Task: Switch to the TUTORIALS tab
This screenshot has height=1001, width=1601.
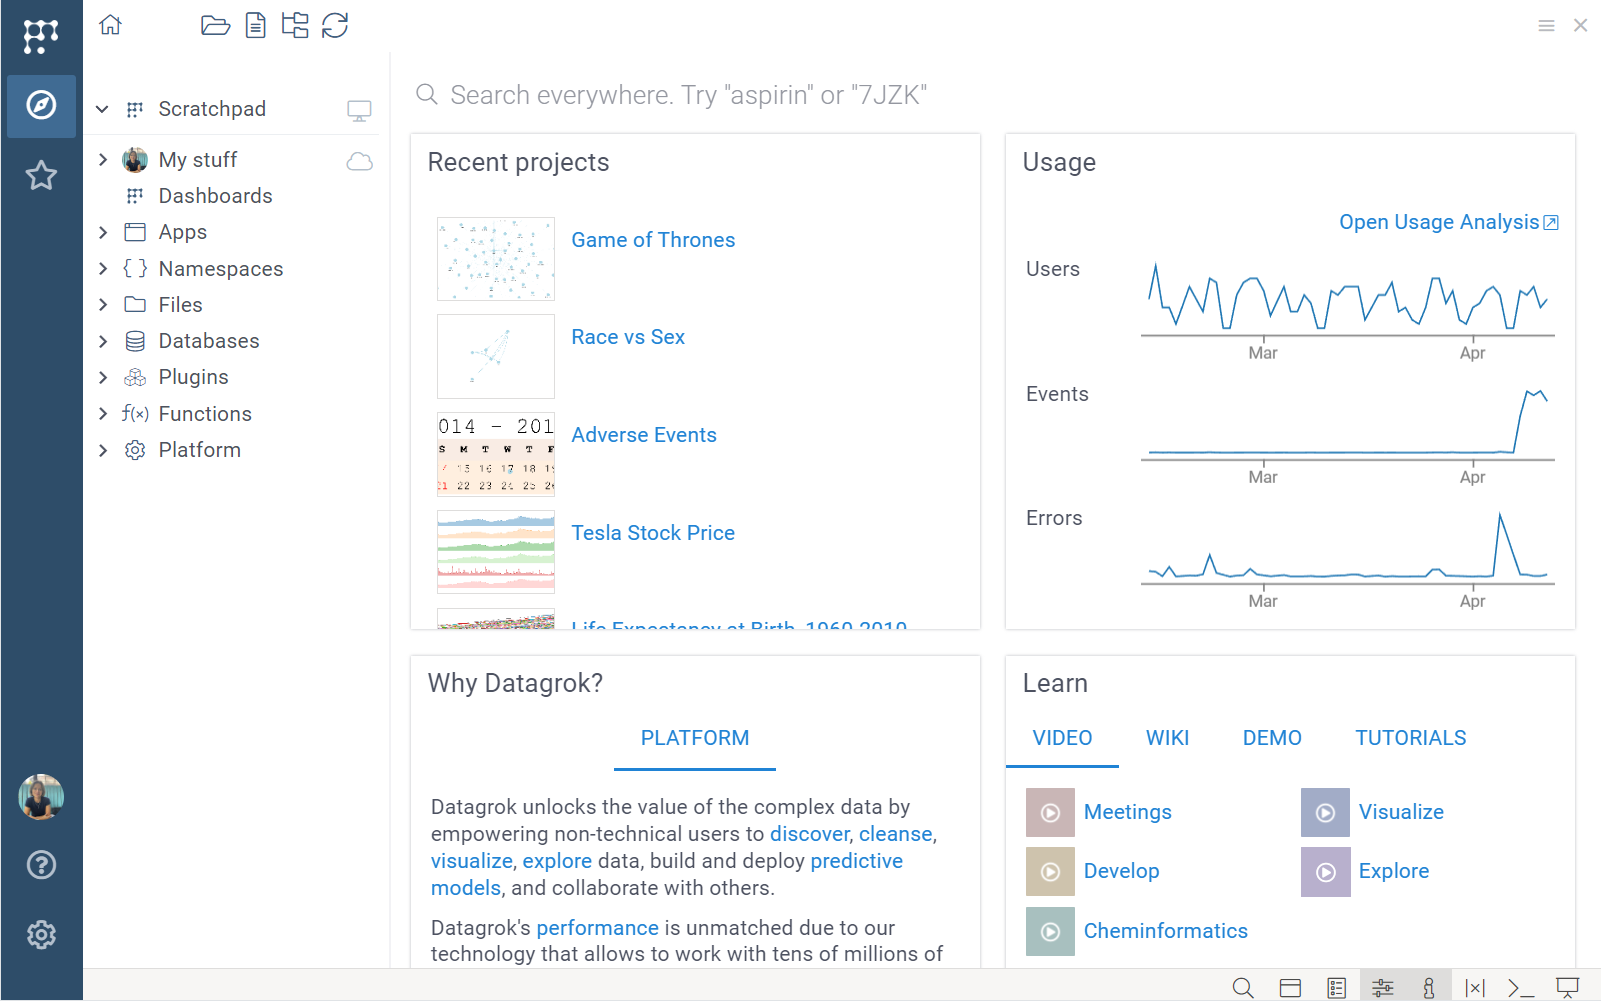Action: tap(1410, 738)
